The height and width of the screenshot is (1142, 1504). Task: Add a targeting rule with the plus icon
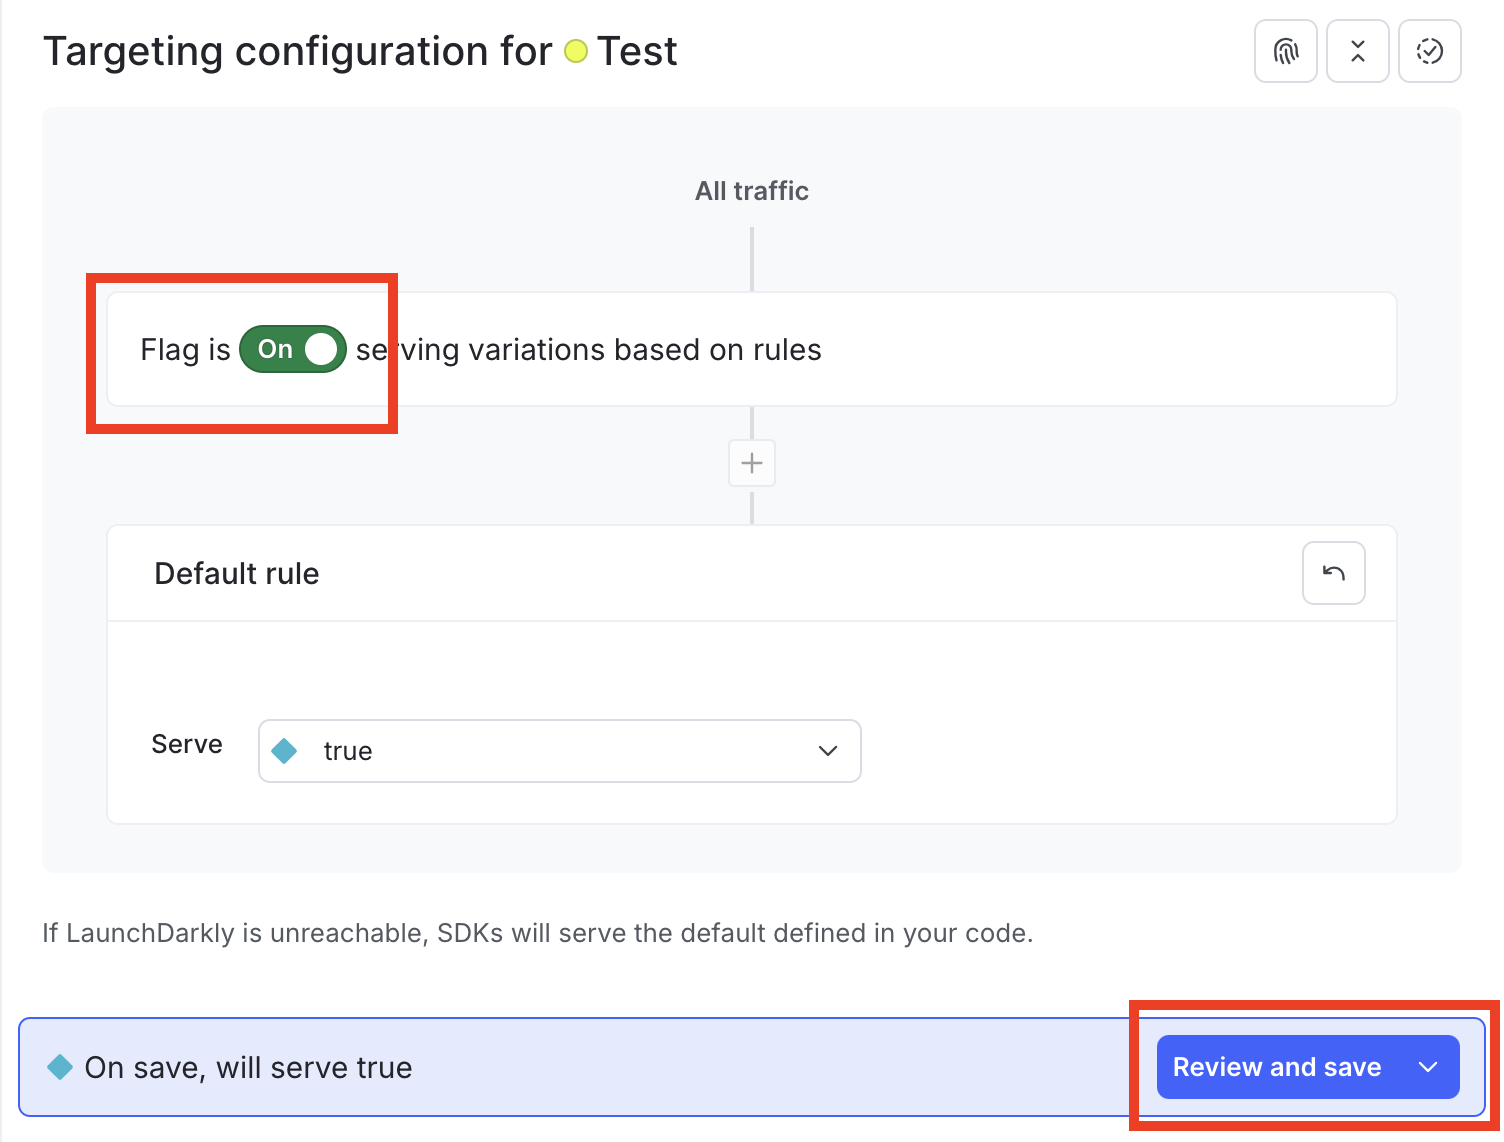751,462
